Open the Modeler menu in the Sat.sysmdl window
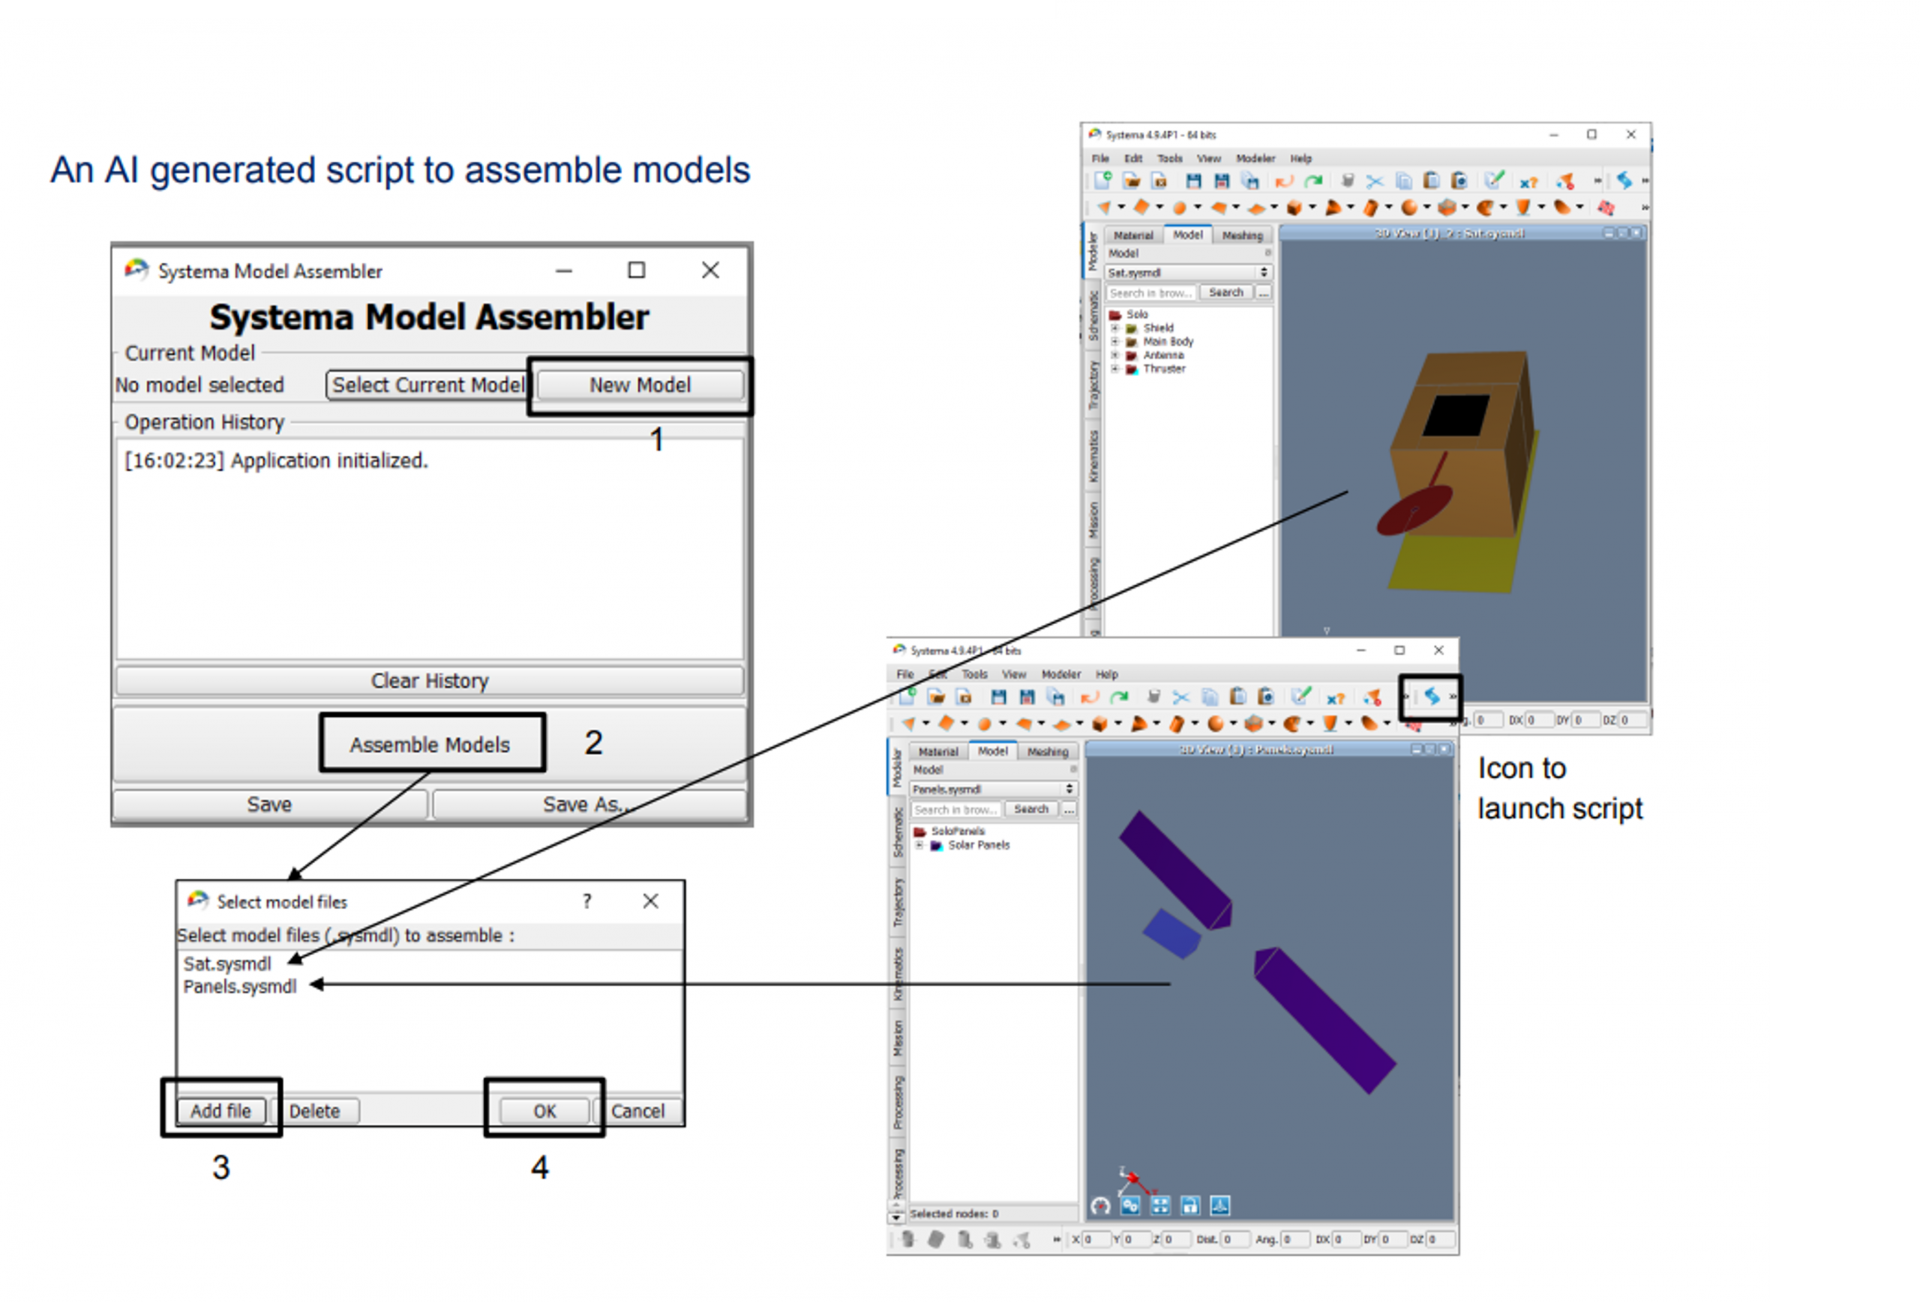 click(1255, 159)
